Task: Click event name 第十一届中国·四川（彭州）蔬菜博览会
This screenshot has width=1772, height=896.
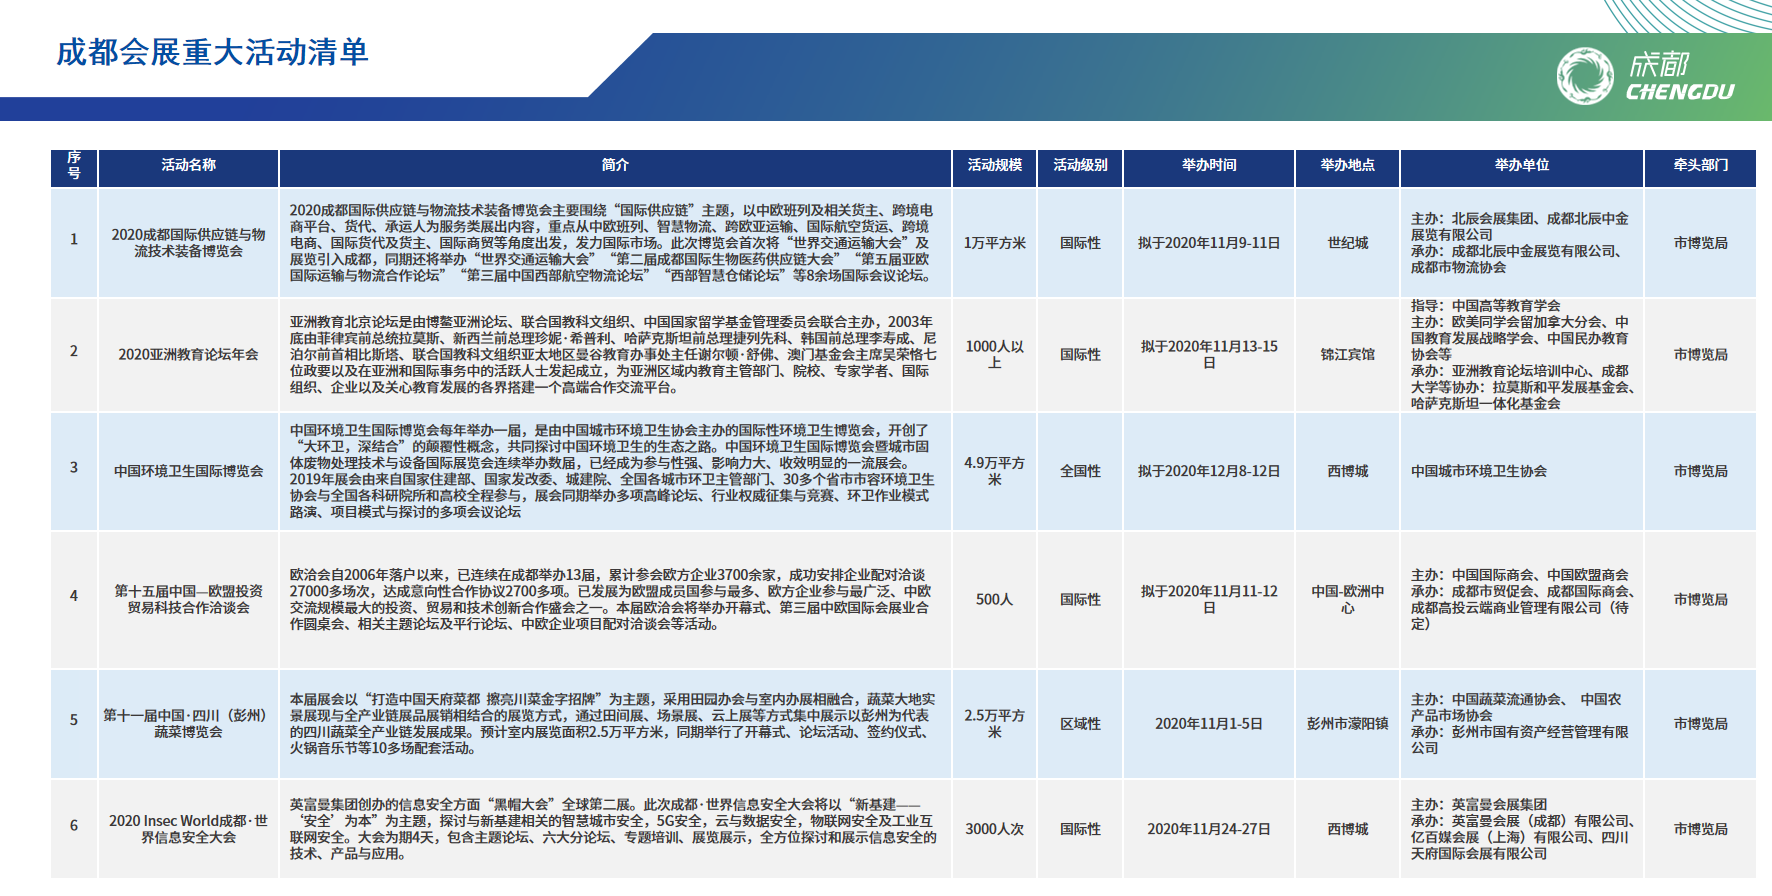Action: tap(186, 724)
